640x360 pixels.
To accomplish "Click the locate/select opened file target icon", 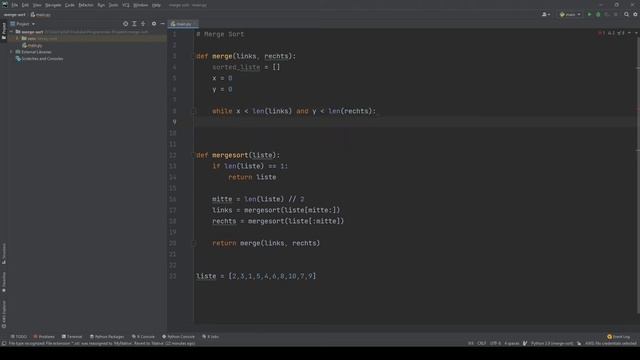I will pos(125,24).
